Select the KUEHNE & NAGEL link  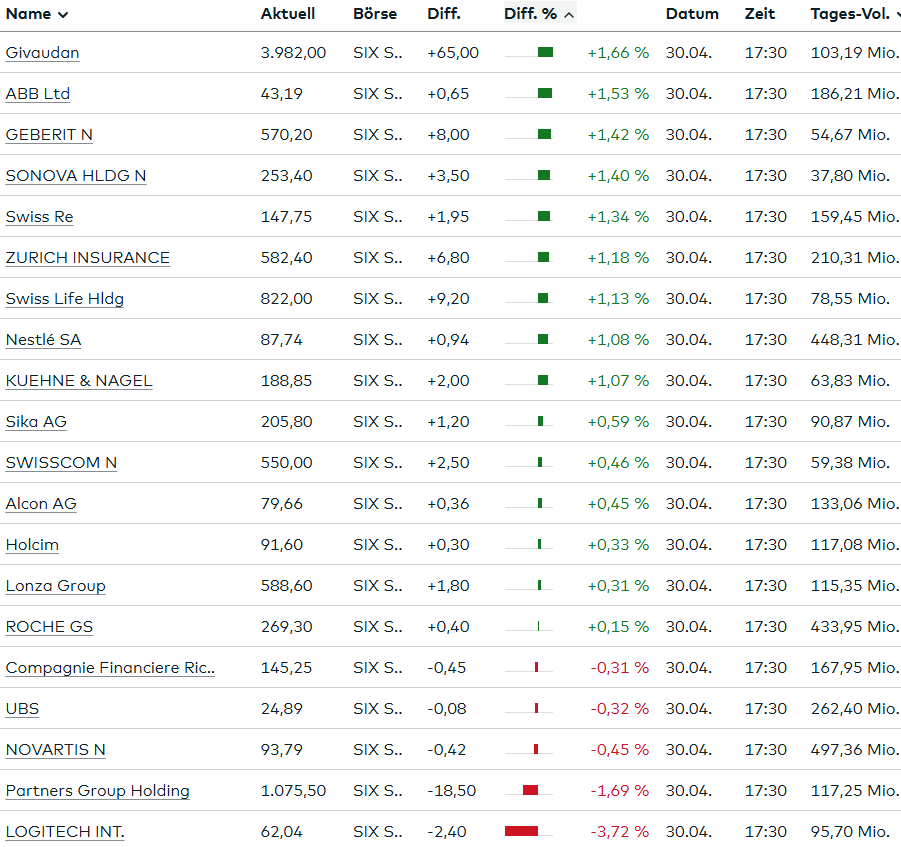(x=79, y=380)
